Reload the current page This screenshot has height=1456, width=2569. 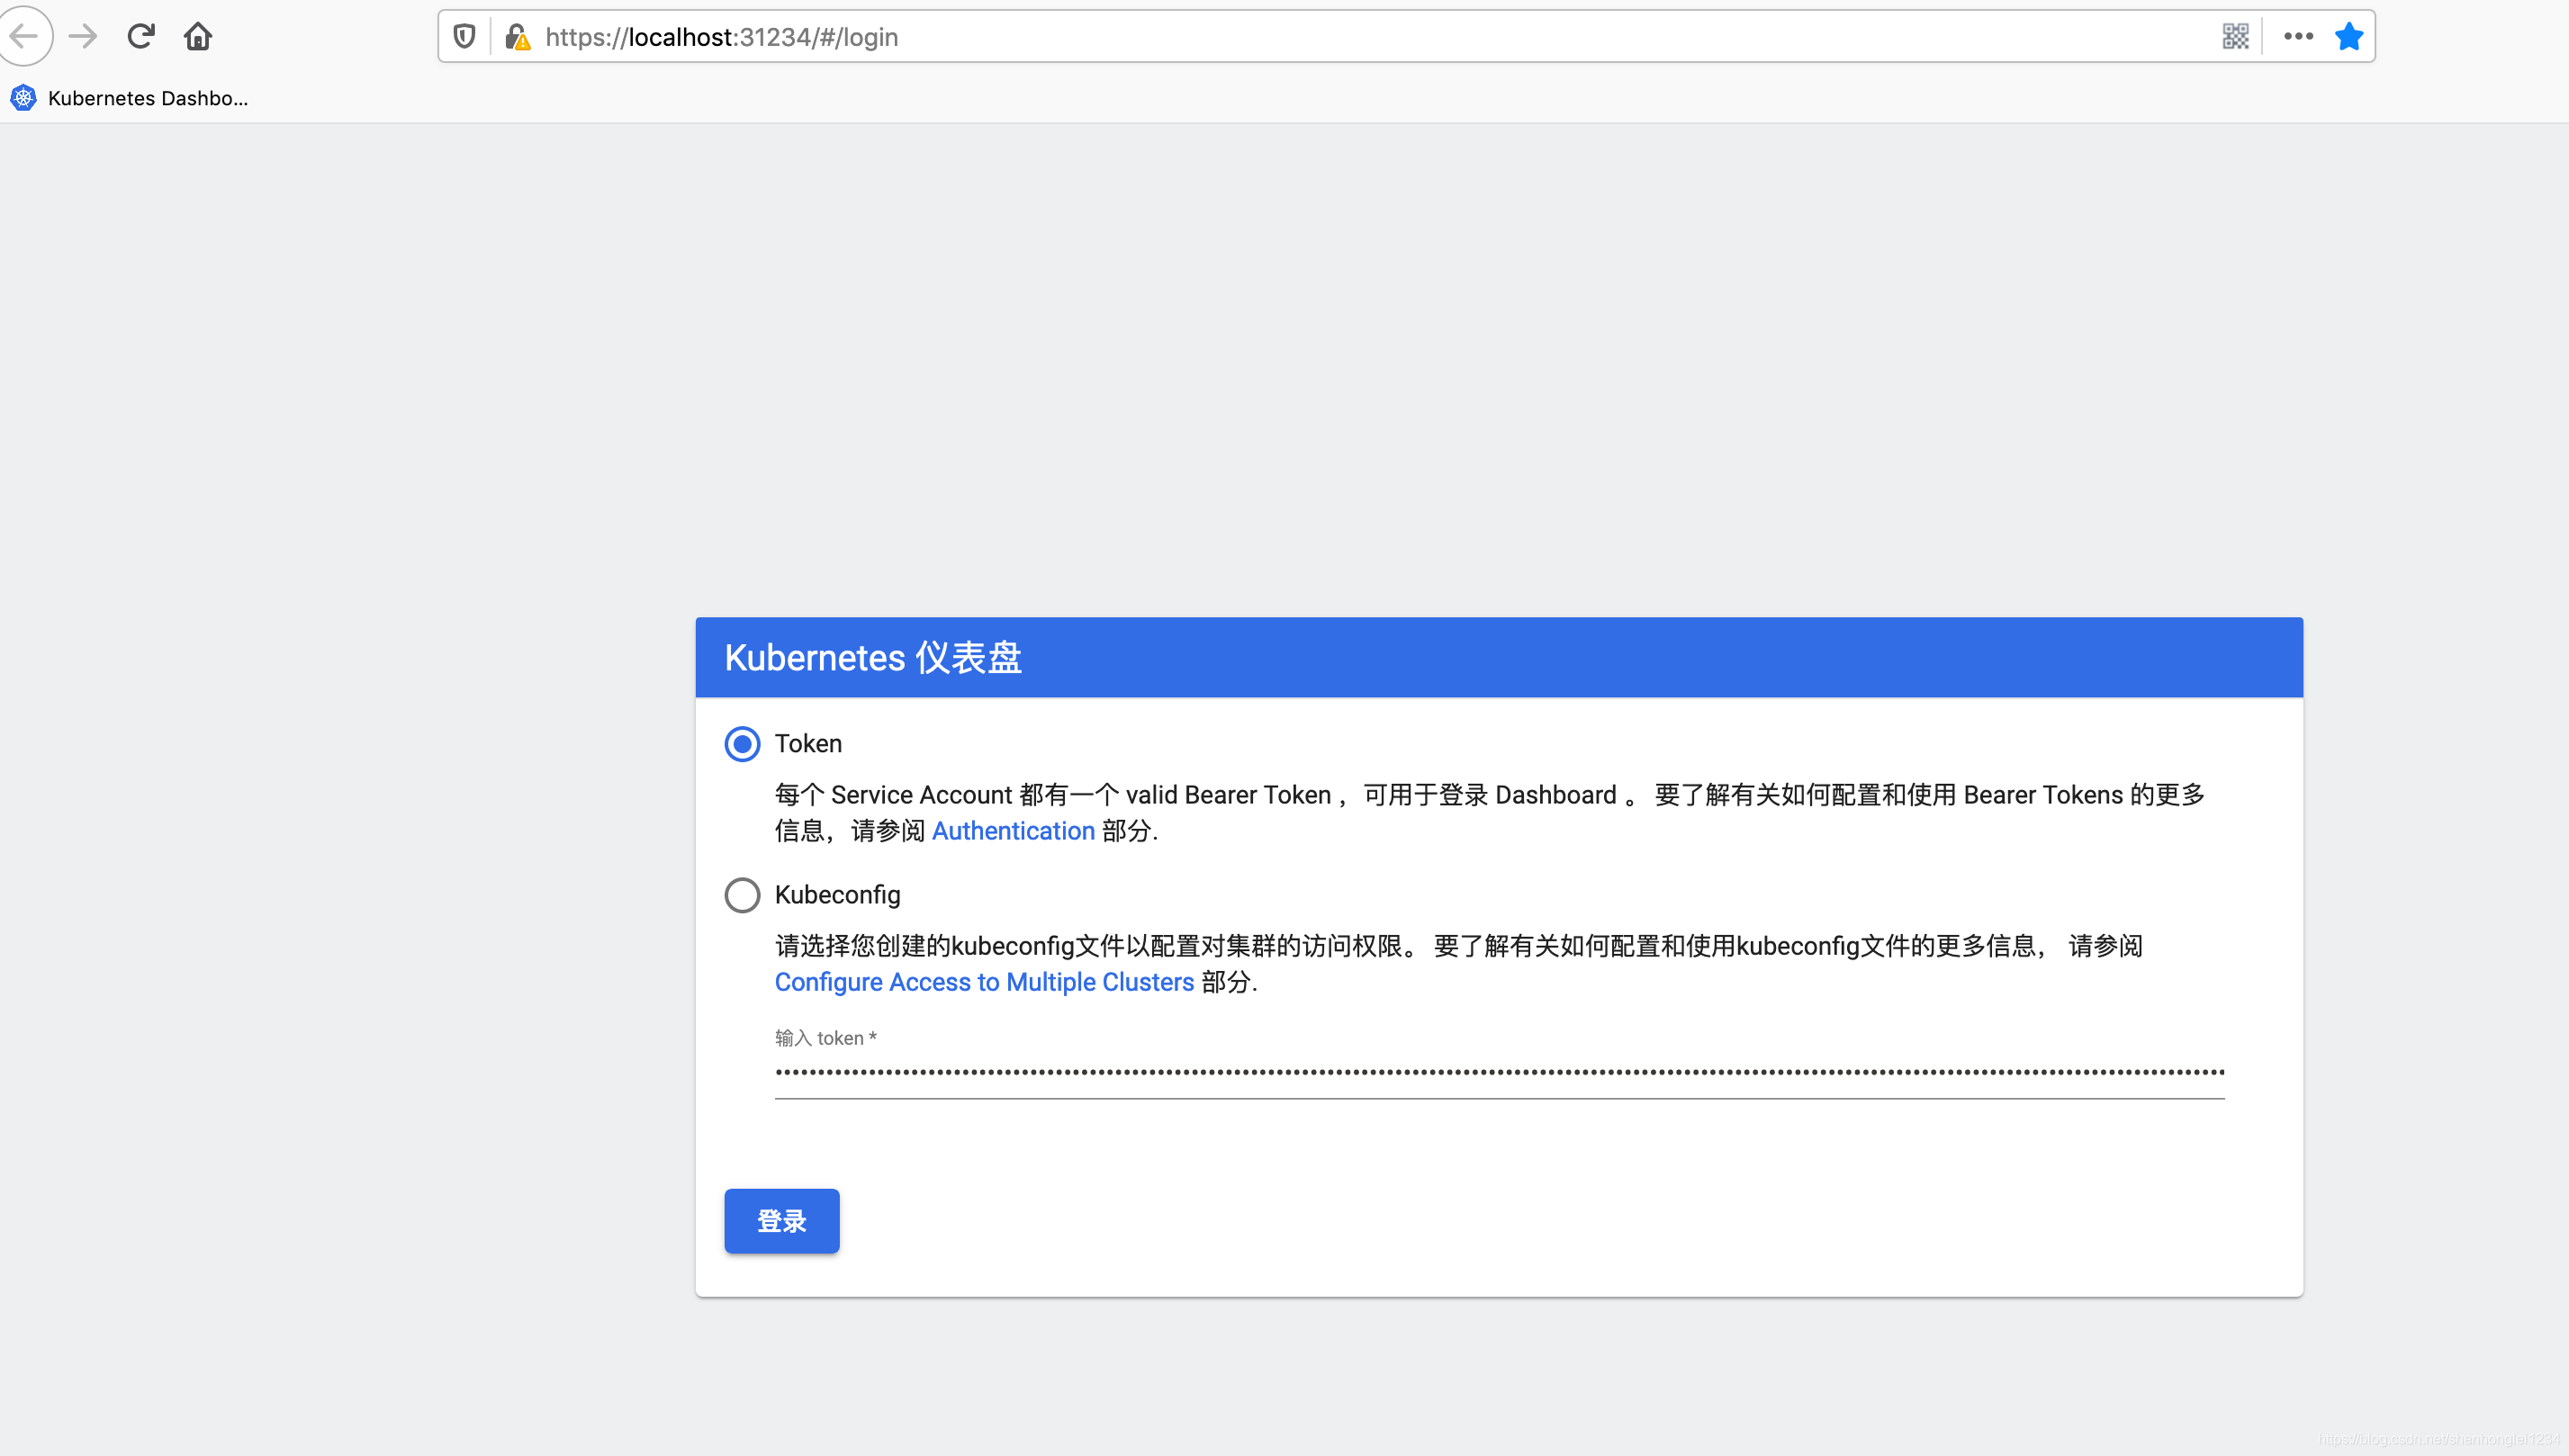point(141,36)
